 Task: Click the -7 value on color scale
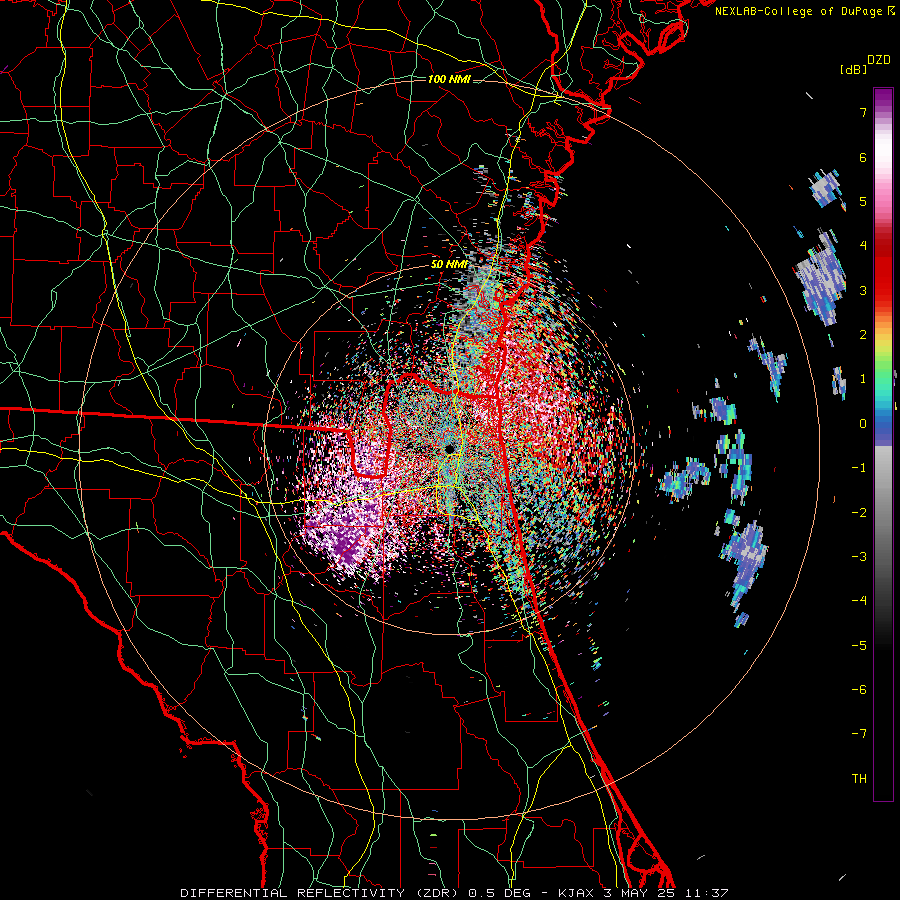(859, 734)
